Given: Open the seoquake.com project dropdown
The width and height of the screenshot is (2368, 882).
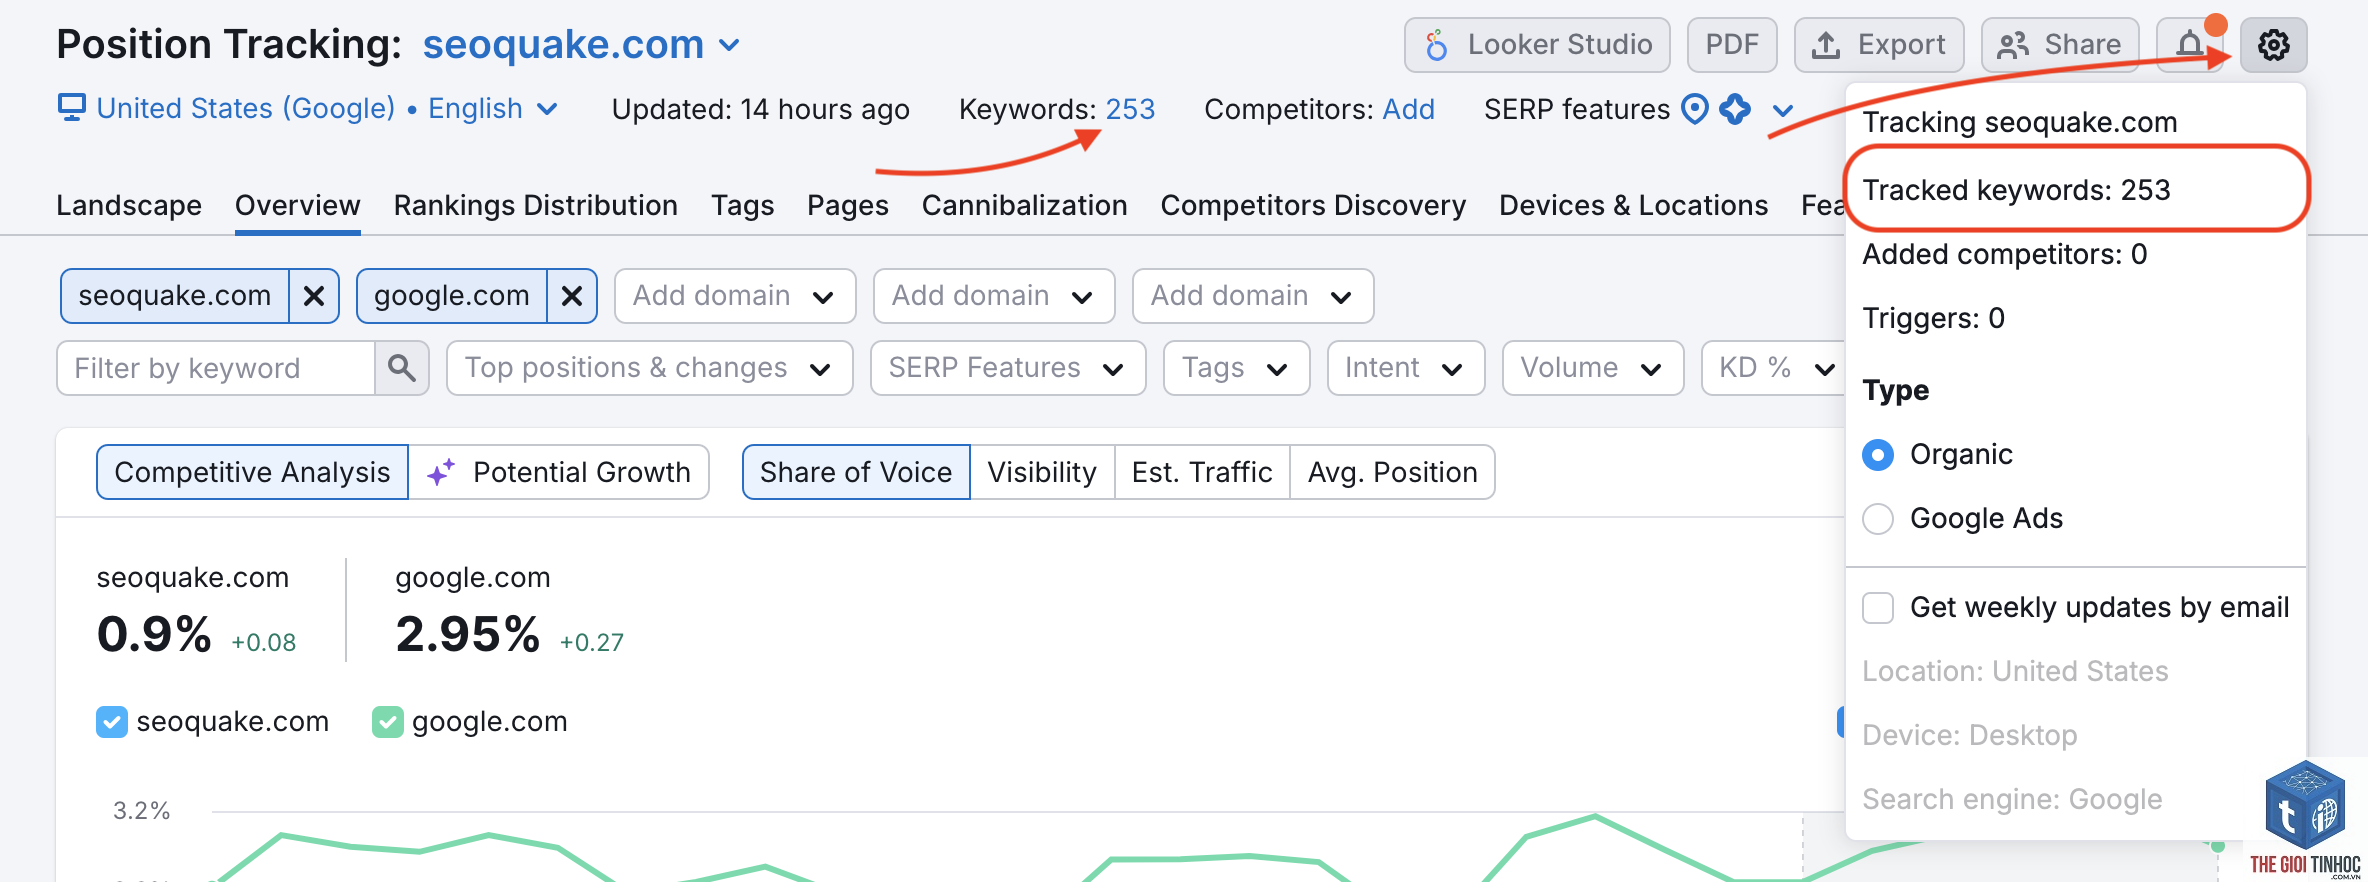Looking at the screenshot, I should [581, 45].
